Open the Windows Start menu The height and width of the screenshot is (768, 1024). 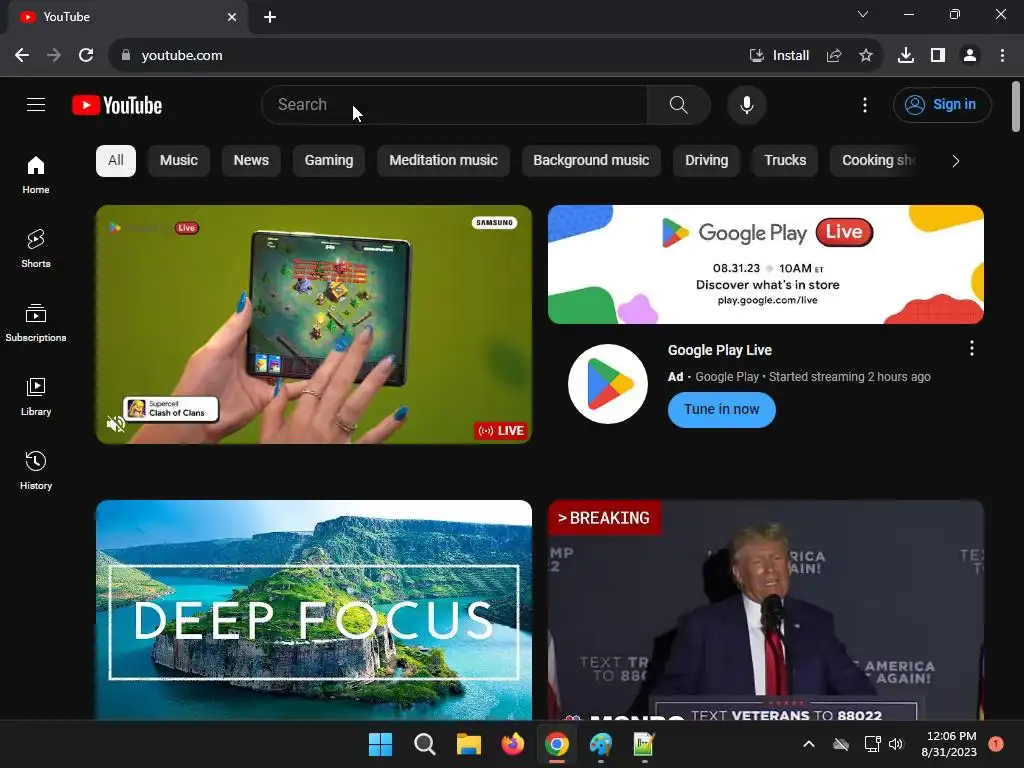click(x=380, y=744)
